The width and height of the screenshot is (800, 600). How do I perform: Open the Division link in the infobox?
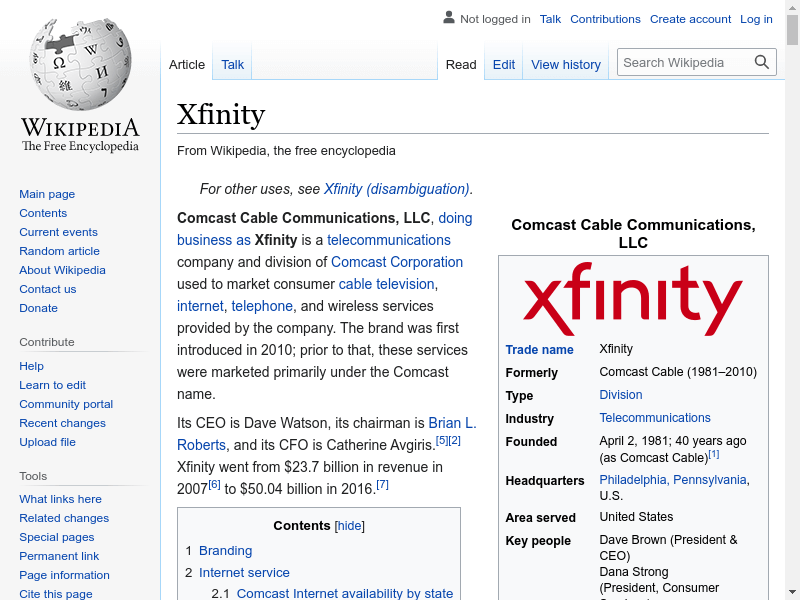(620, 394)
